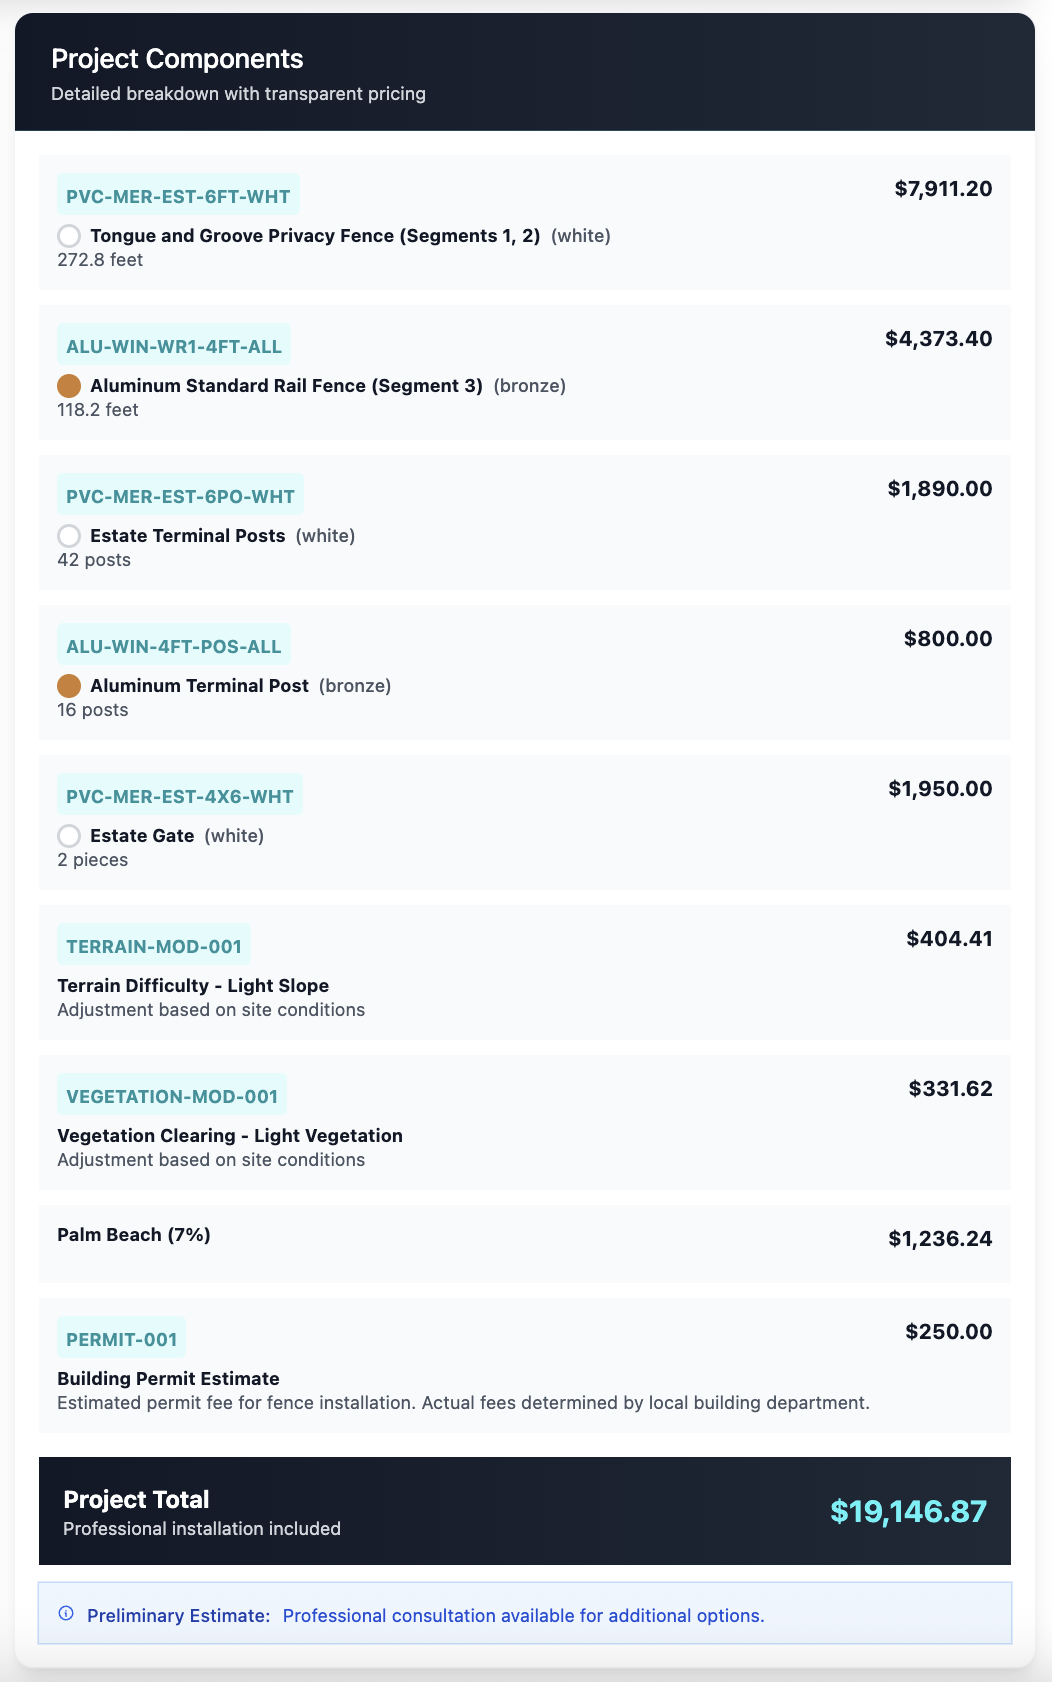Click the ALU-WIN-4FT-POS-ALL code badge
The image size is (1052, 1682).
click(174, 646)
